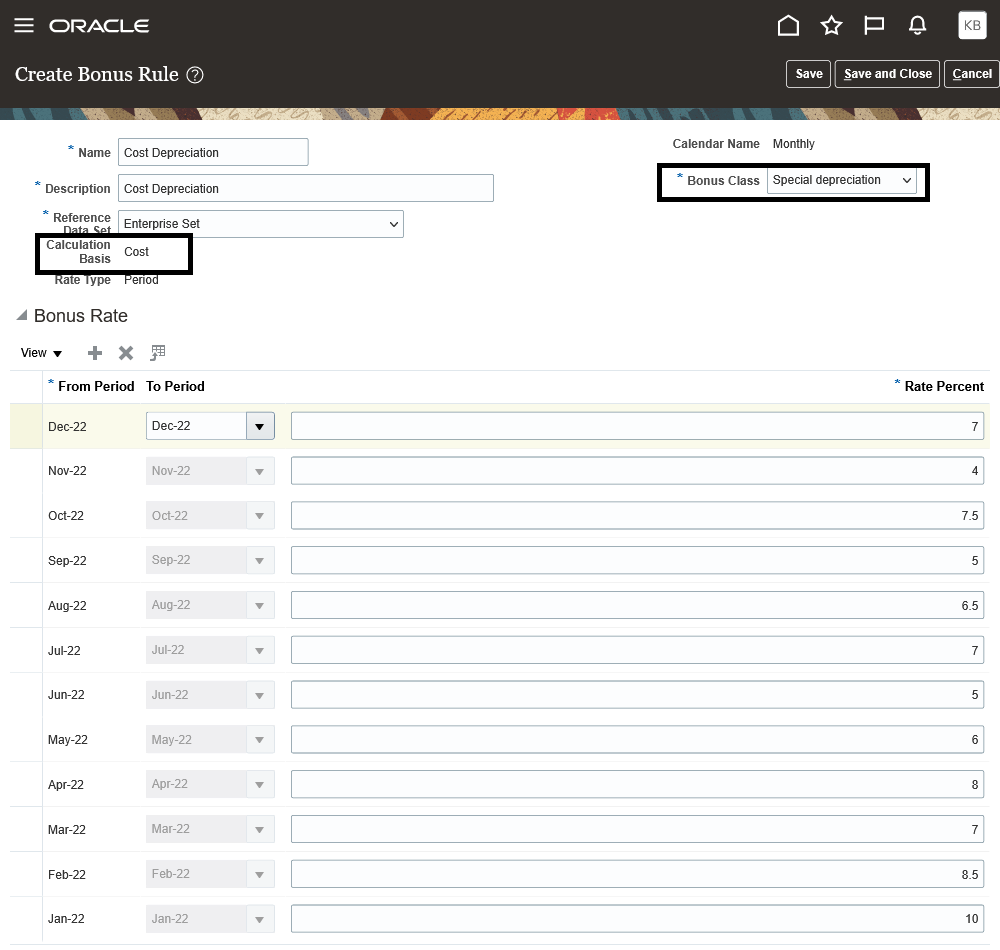Cancel the bonus rule creation
The image size is (1000, 950).
click(971, 74)
